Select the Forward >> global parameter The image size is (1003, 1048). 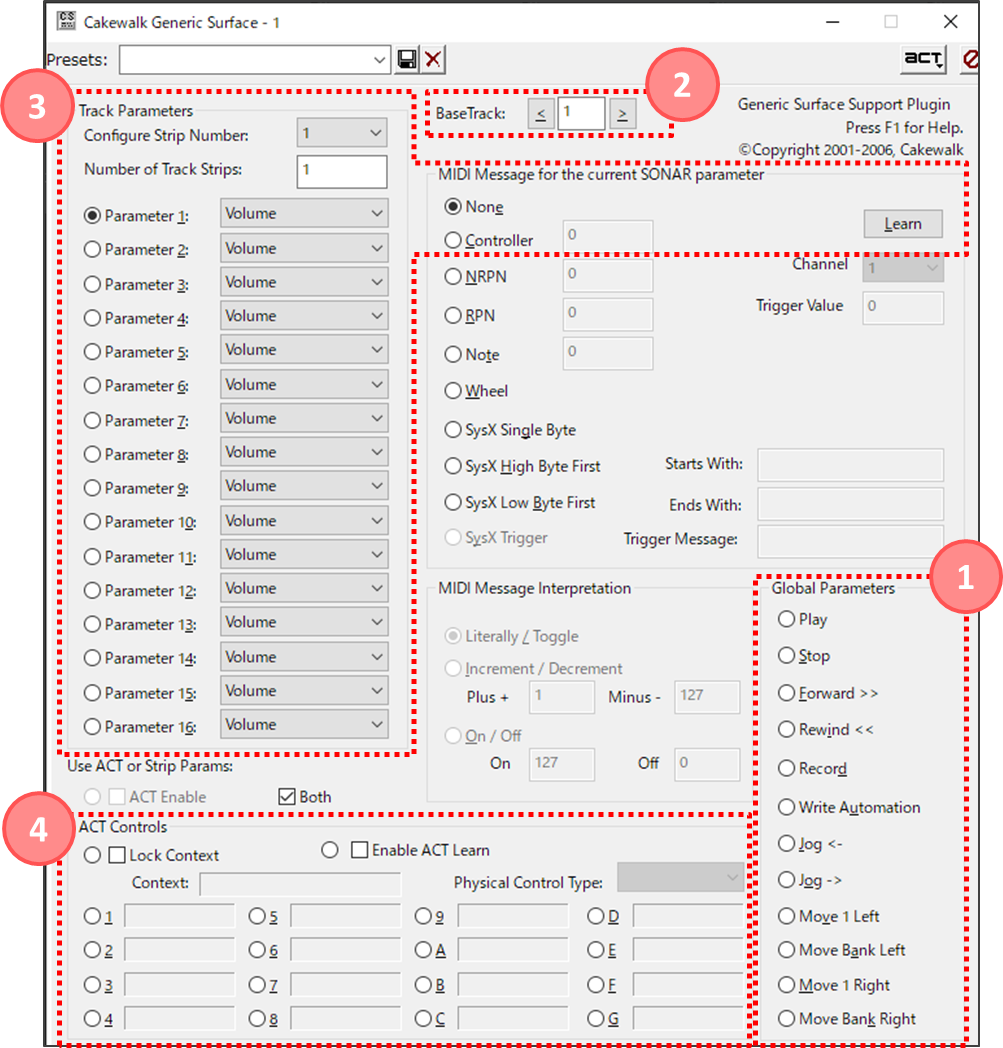click(x=786, y=693)
